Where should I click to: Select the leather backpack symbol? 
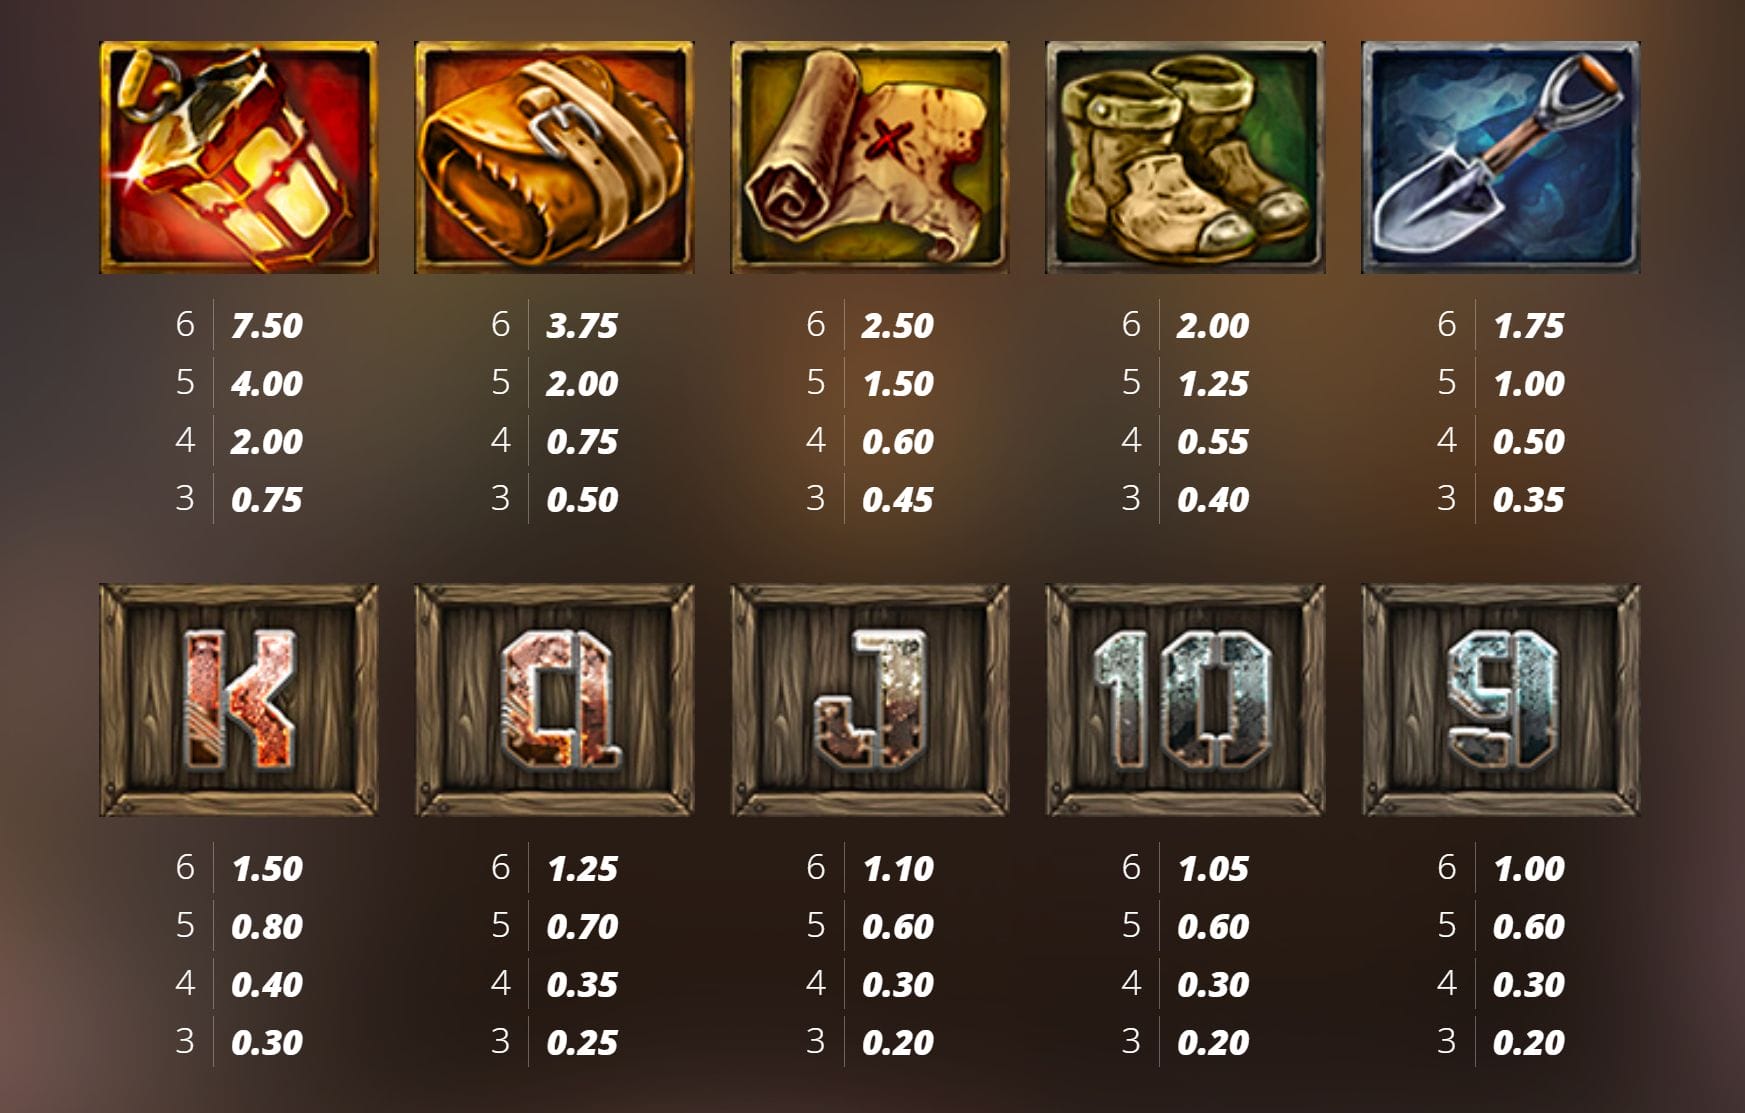[x=554, y=157]
